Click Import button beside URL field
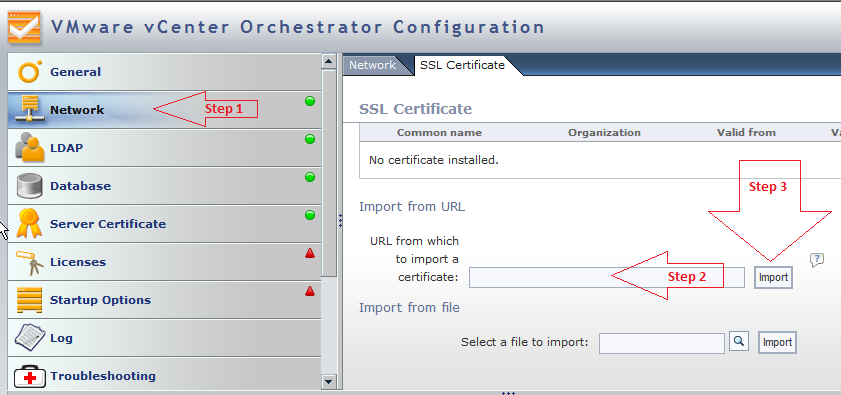This screenshot has width=841, height=395. 773,277
